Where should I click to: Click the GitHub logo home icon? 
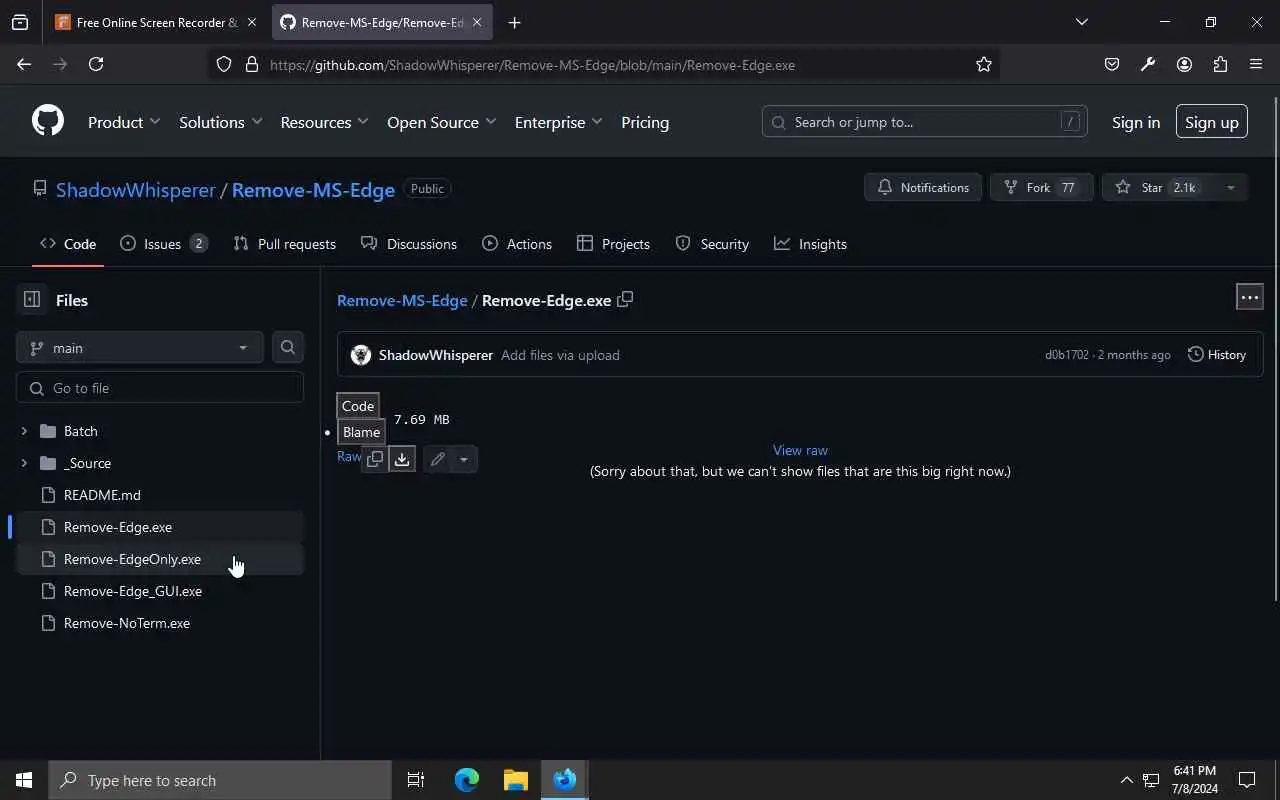point(48,121)
